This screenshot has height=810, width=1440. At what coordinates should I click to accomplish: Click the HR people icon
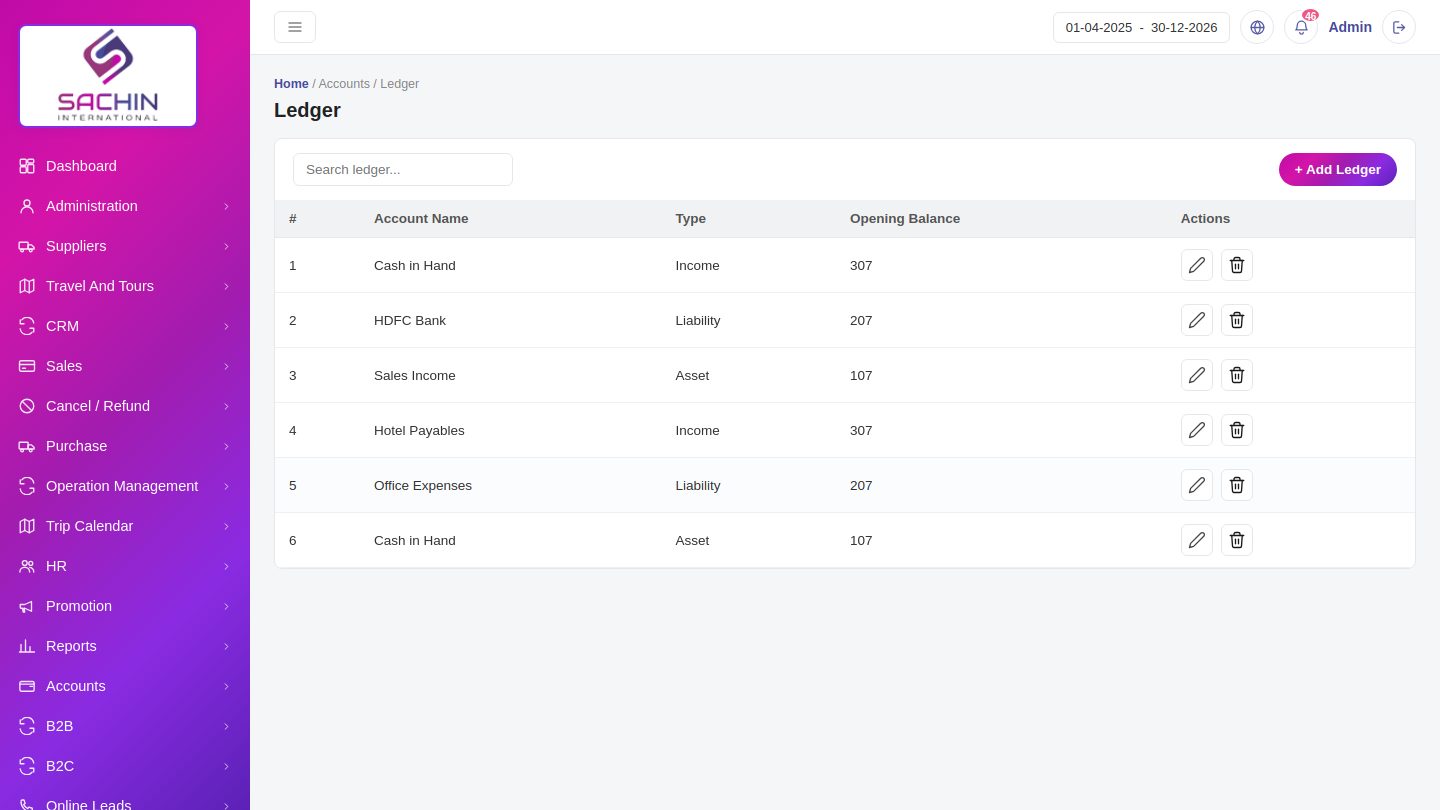[x=27, y=566]
